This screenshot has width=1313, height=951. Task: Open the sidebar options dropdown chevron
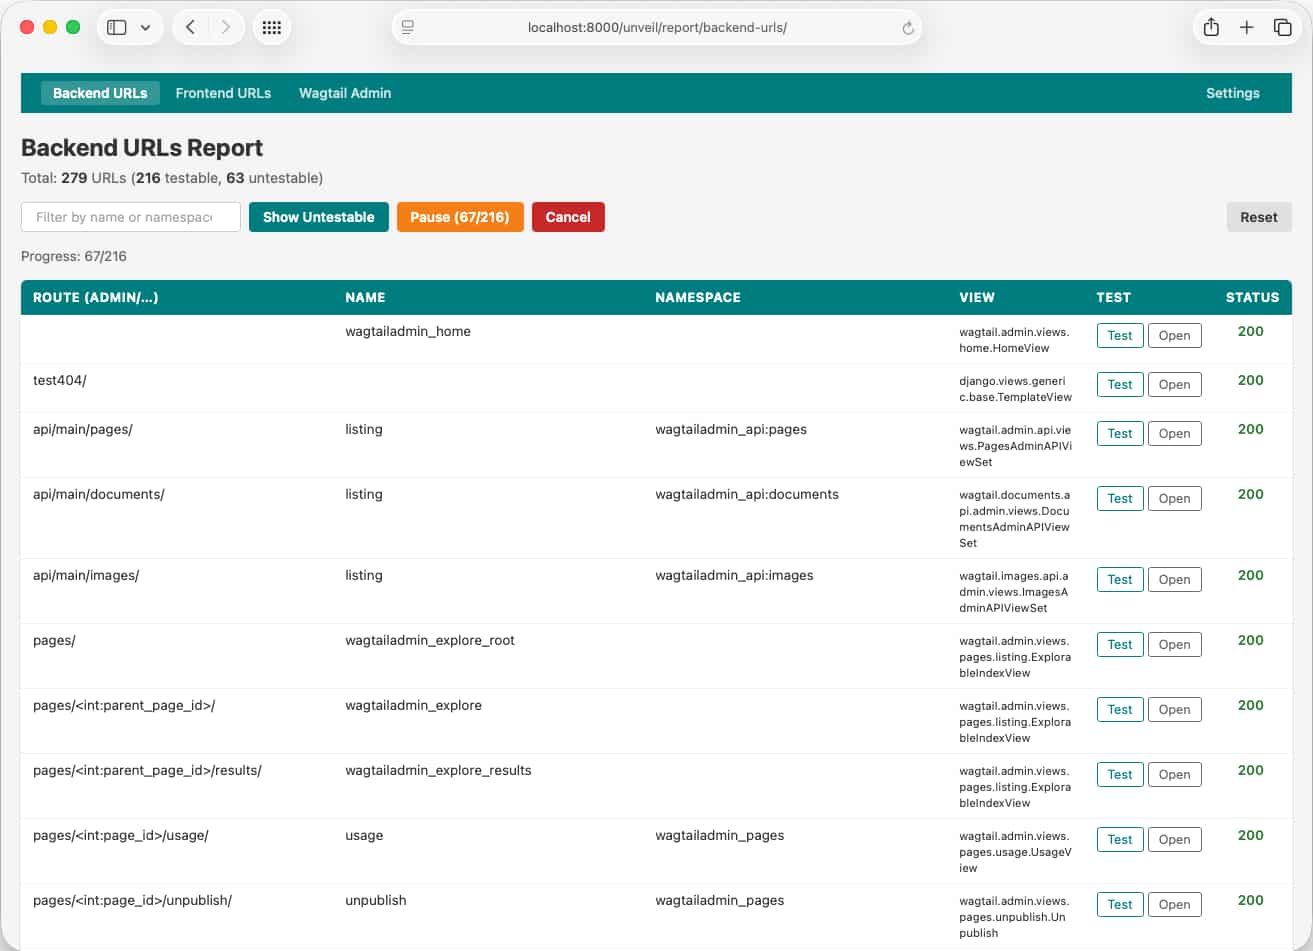pos(146,28)
